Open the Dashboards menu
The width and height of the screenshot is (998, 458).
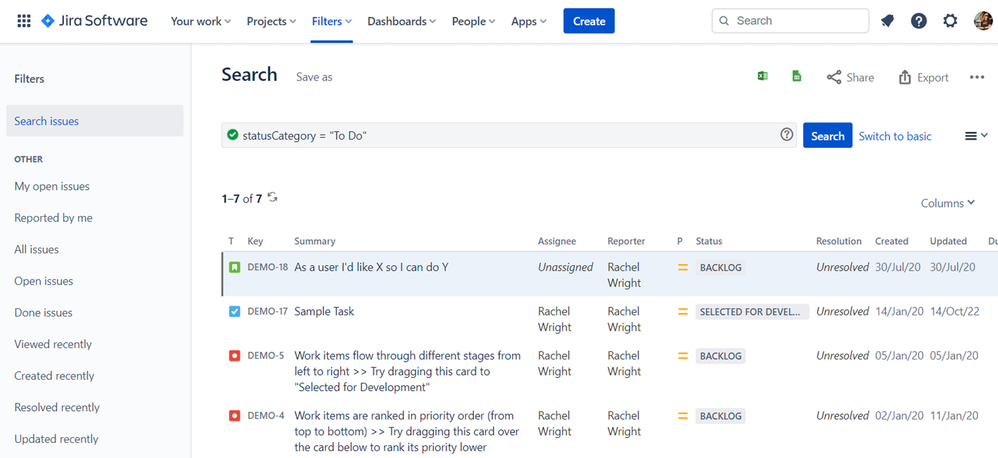point(402,21)
